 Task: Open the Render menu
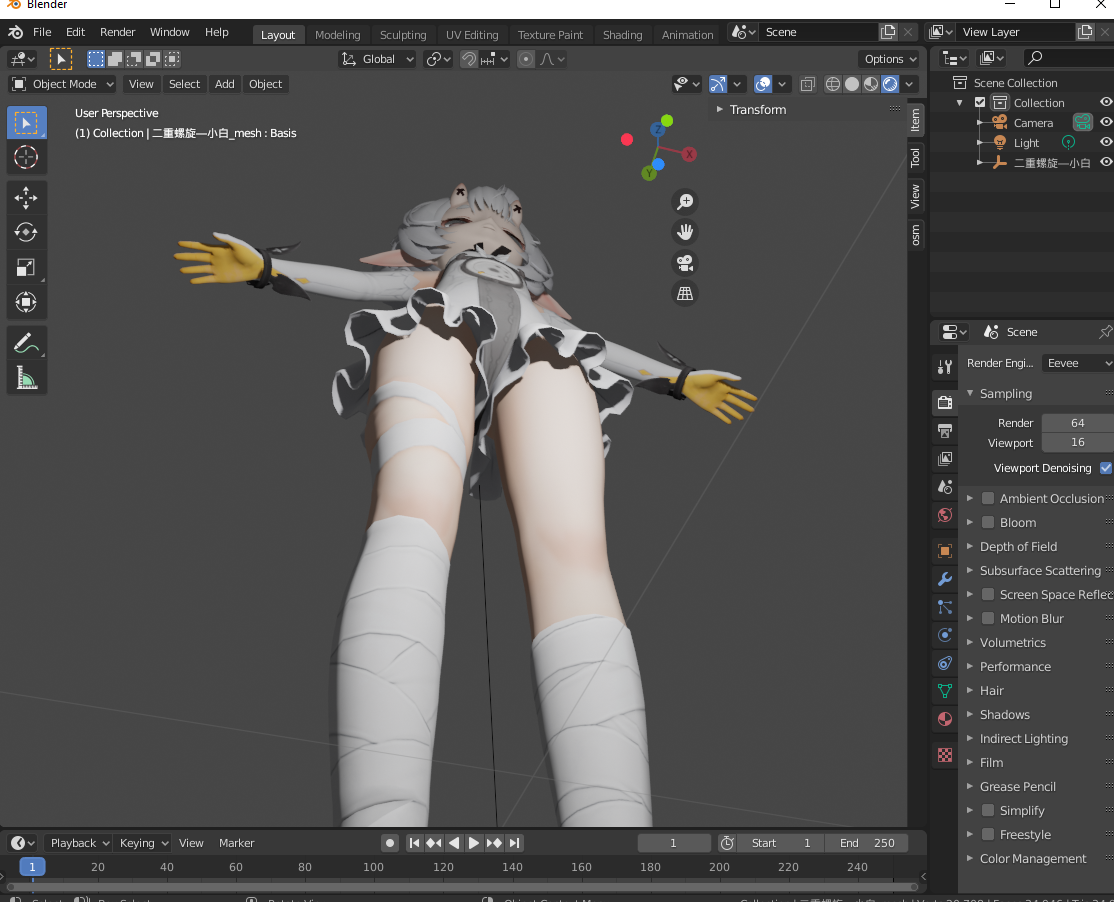(117, 32)
